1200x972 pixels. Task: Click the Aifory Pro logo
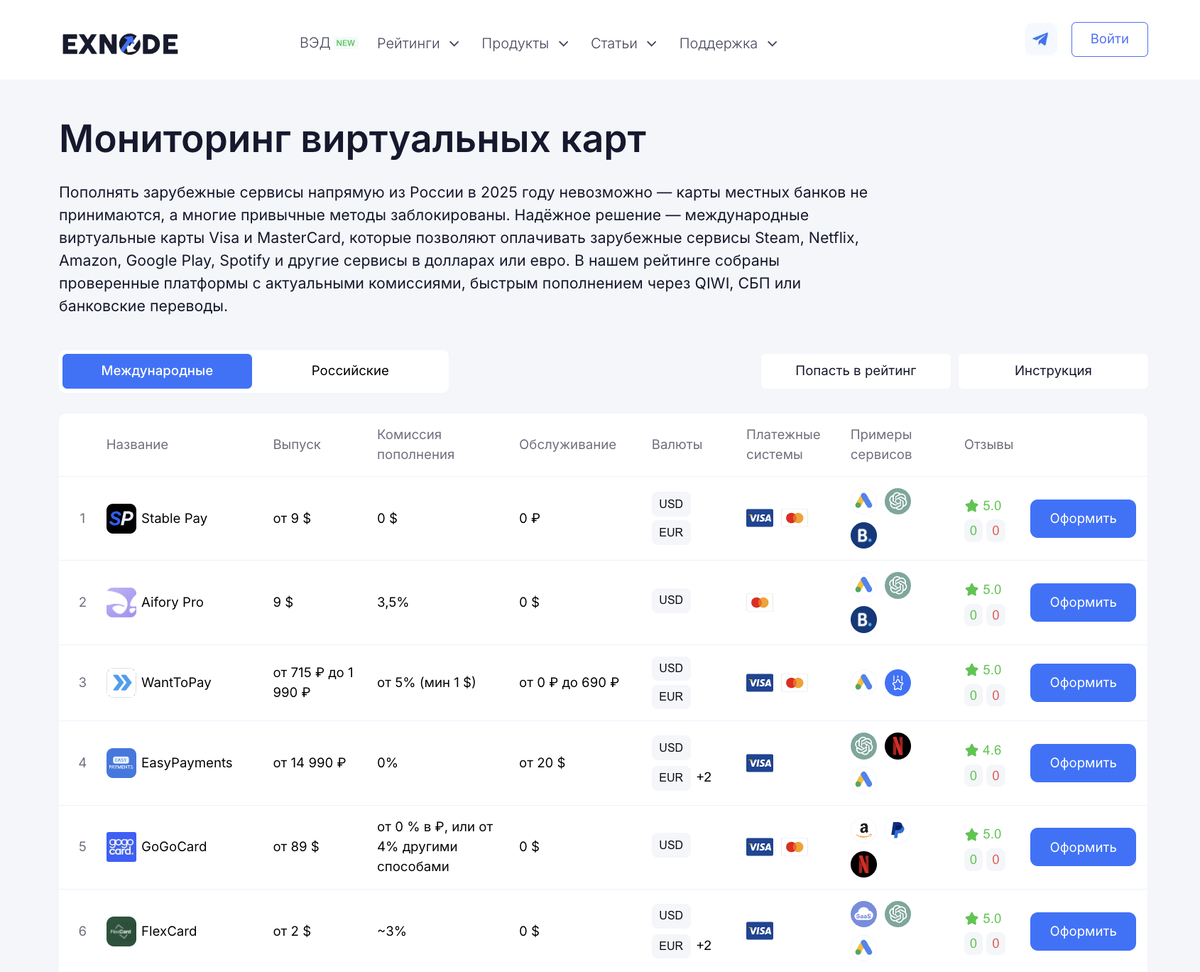(120, 602)
